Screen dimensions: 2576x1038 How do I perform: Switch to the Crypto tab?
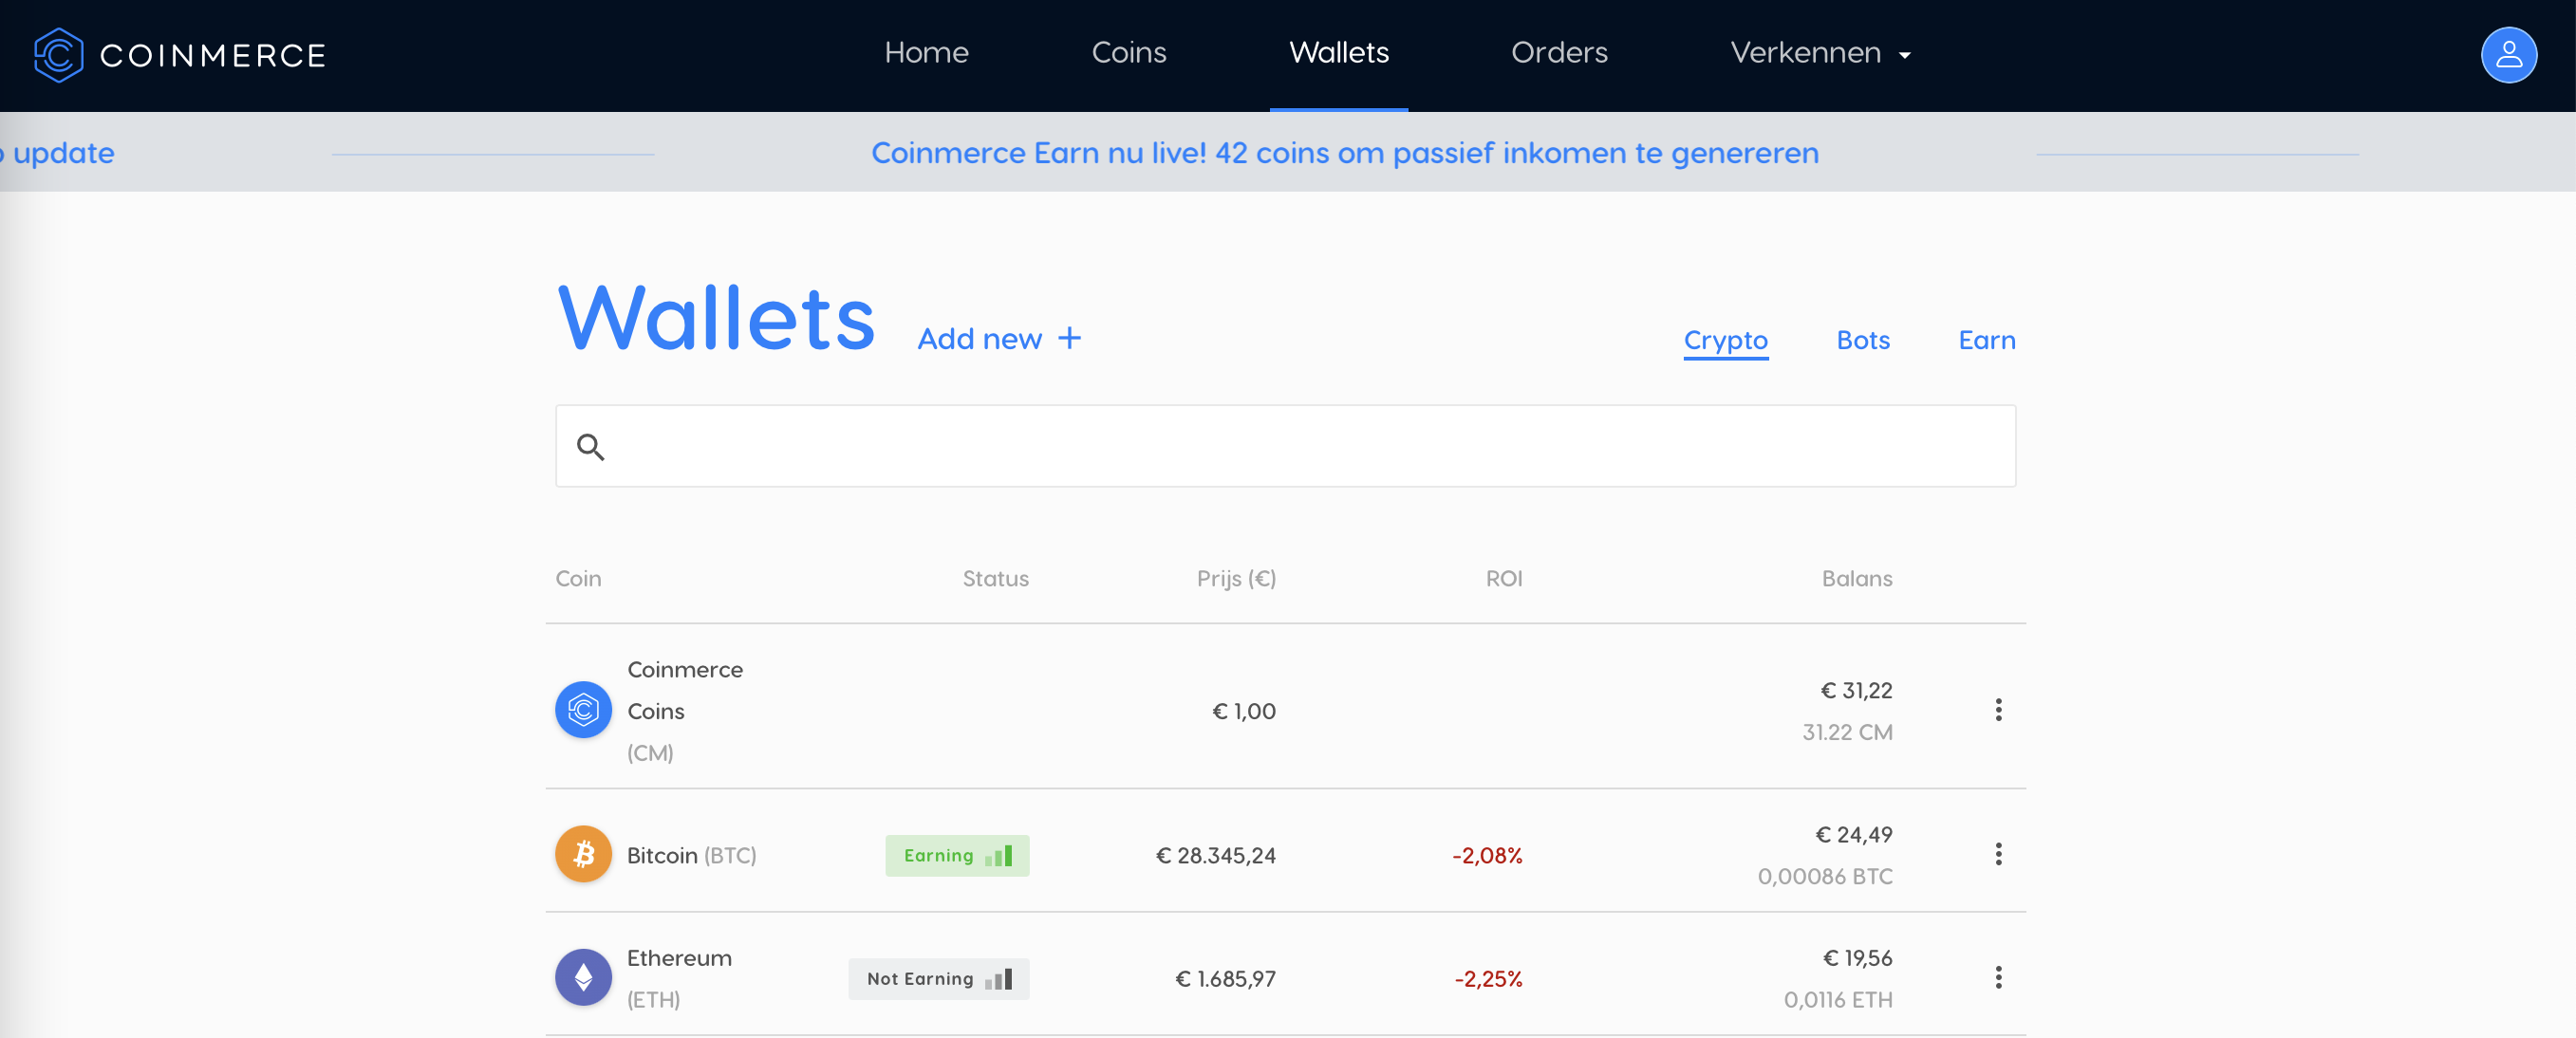[x=1725, y=341]
